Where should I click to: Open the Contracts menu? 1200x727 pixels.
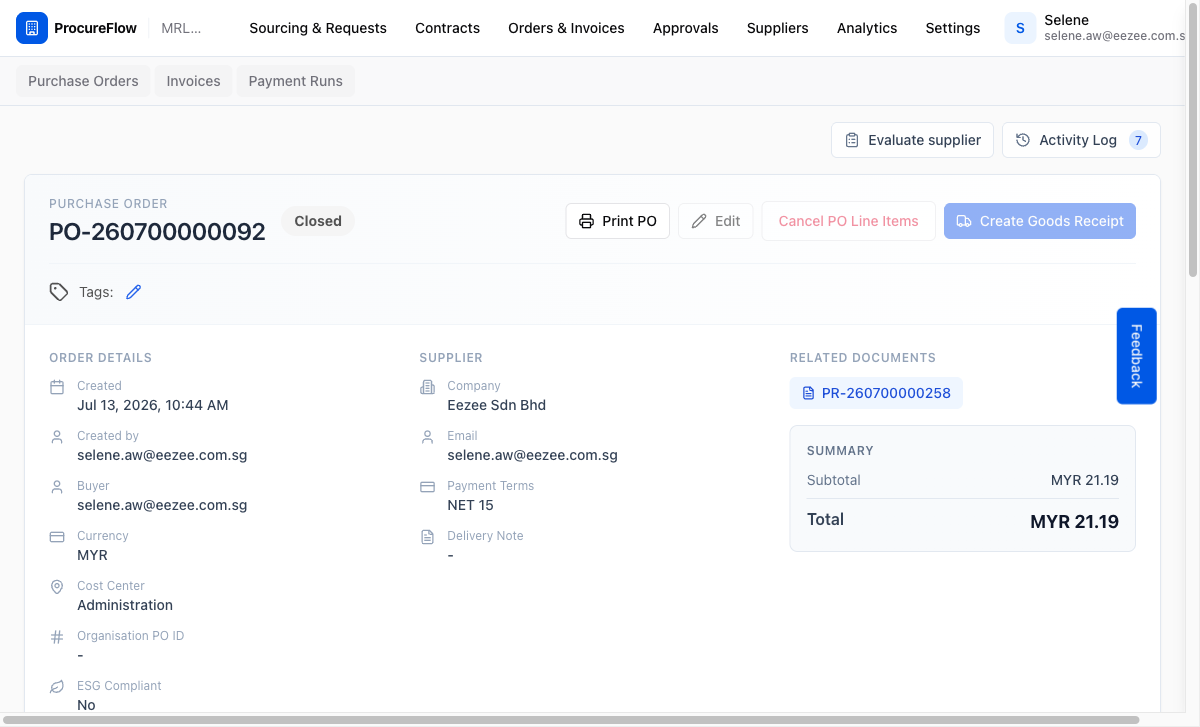pyautogui.click(x=448, y=28)
